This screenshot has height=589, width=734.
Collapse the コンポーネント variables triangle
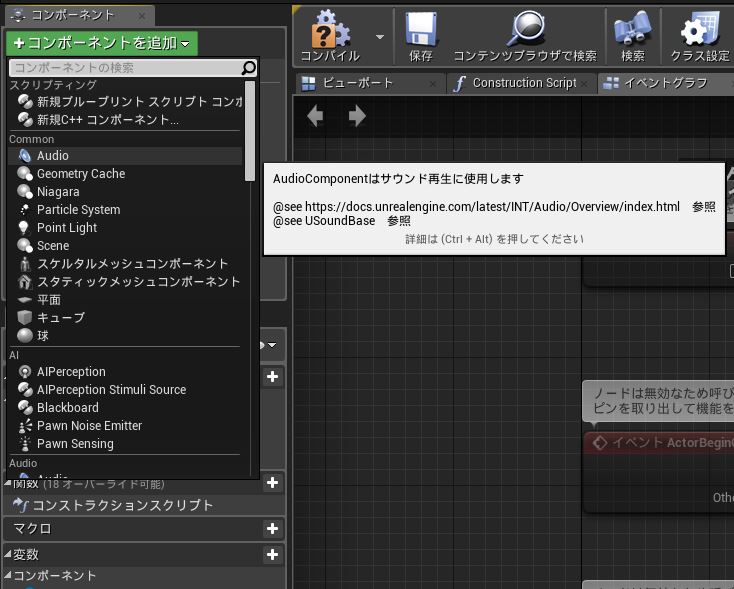[x=7, y=574]
